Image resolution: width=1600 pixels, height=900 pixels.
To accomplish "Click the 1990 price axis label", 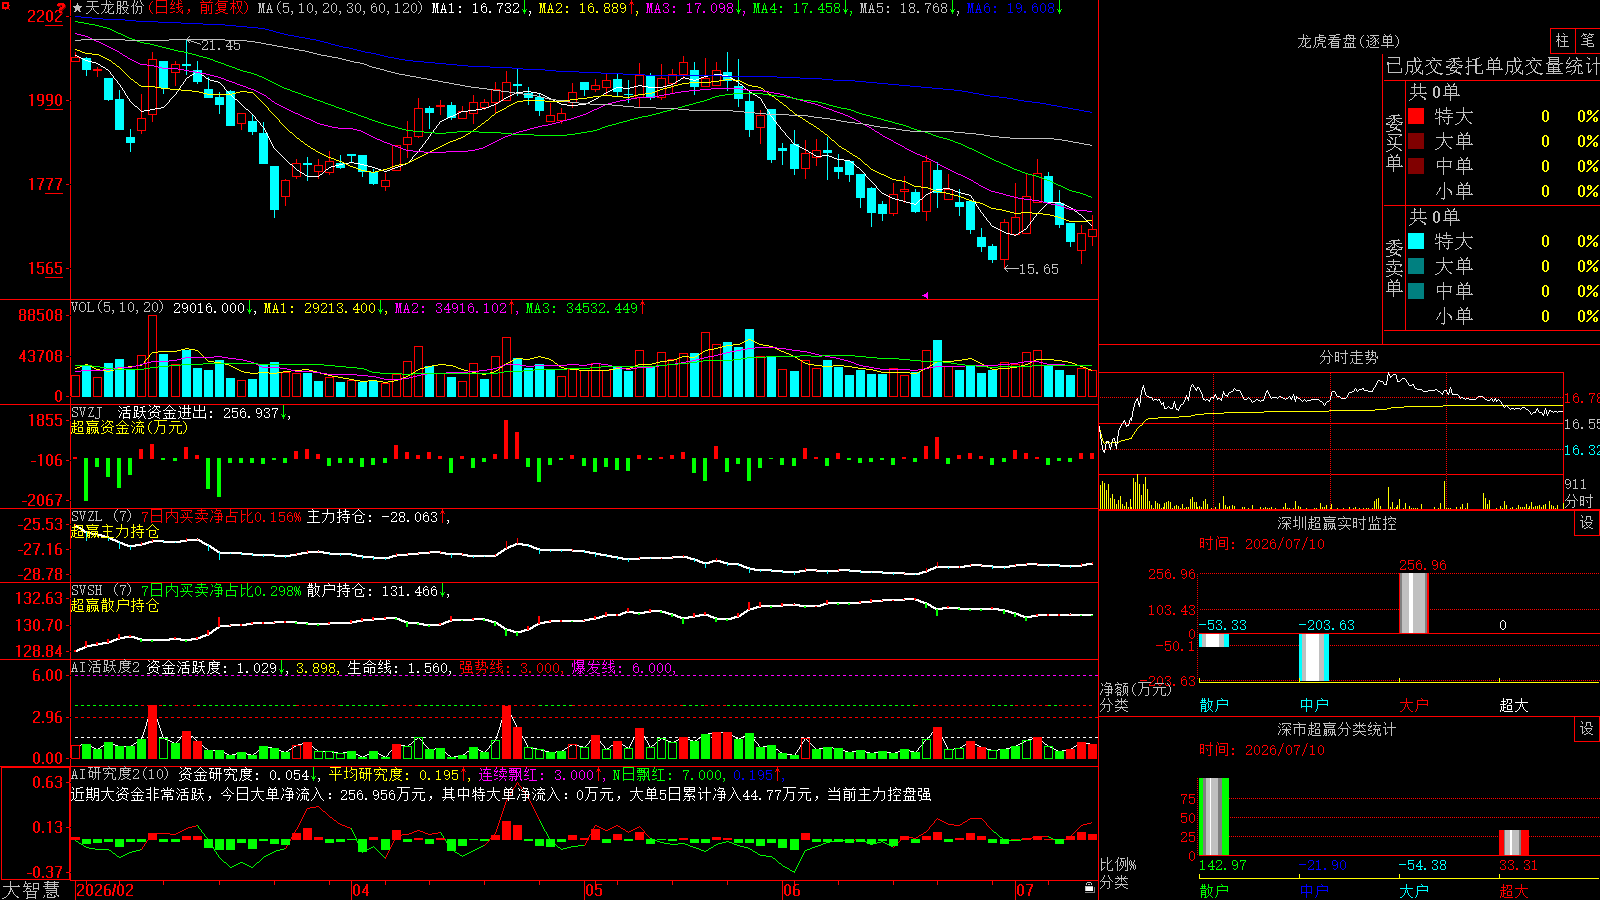I will pos(46,100).
